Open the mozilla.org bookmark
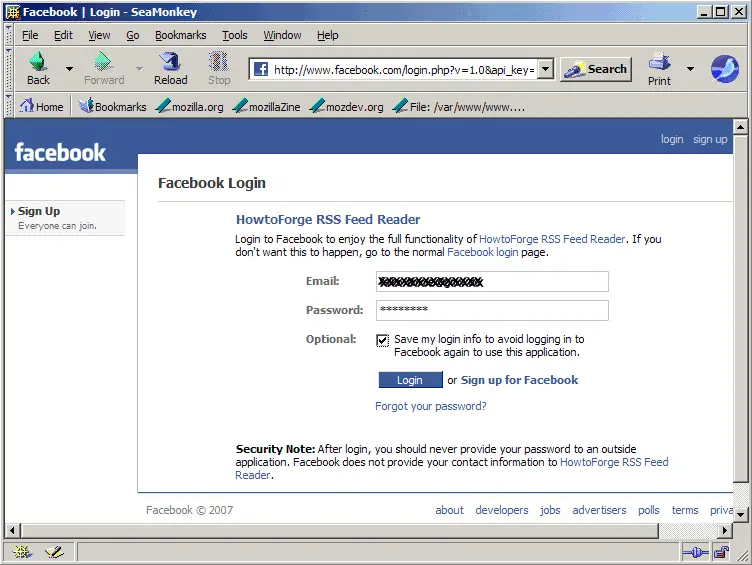Image resolution: width=752 pixels, height=565 pixels. 189,106
